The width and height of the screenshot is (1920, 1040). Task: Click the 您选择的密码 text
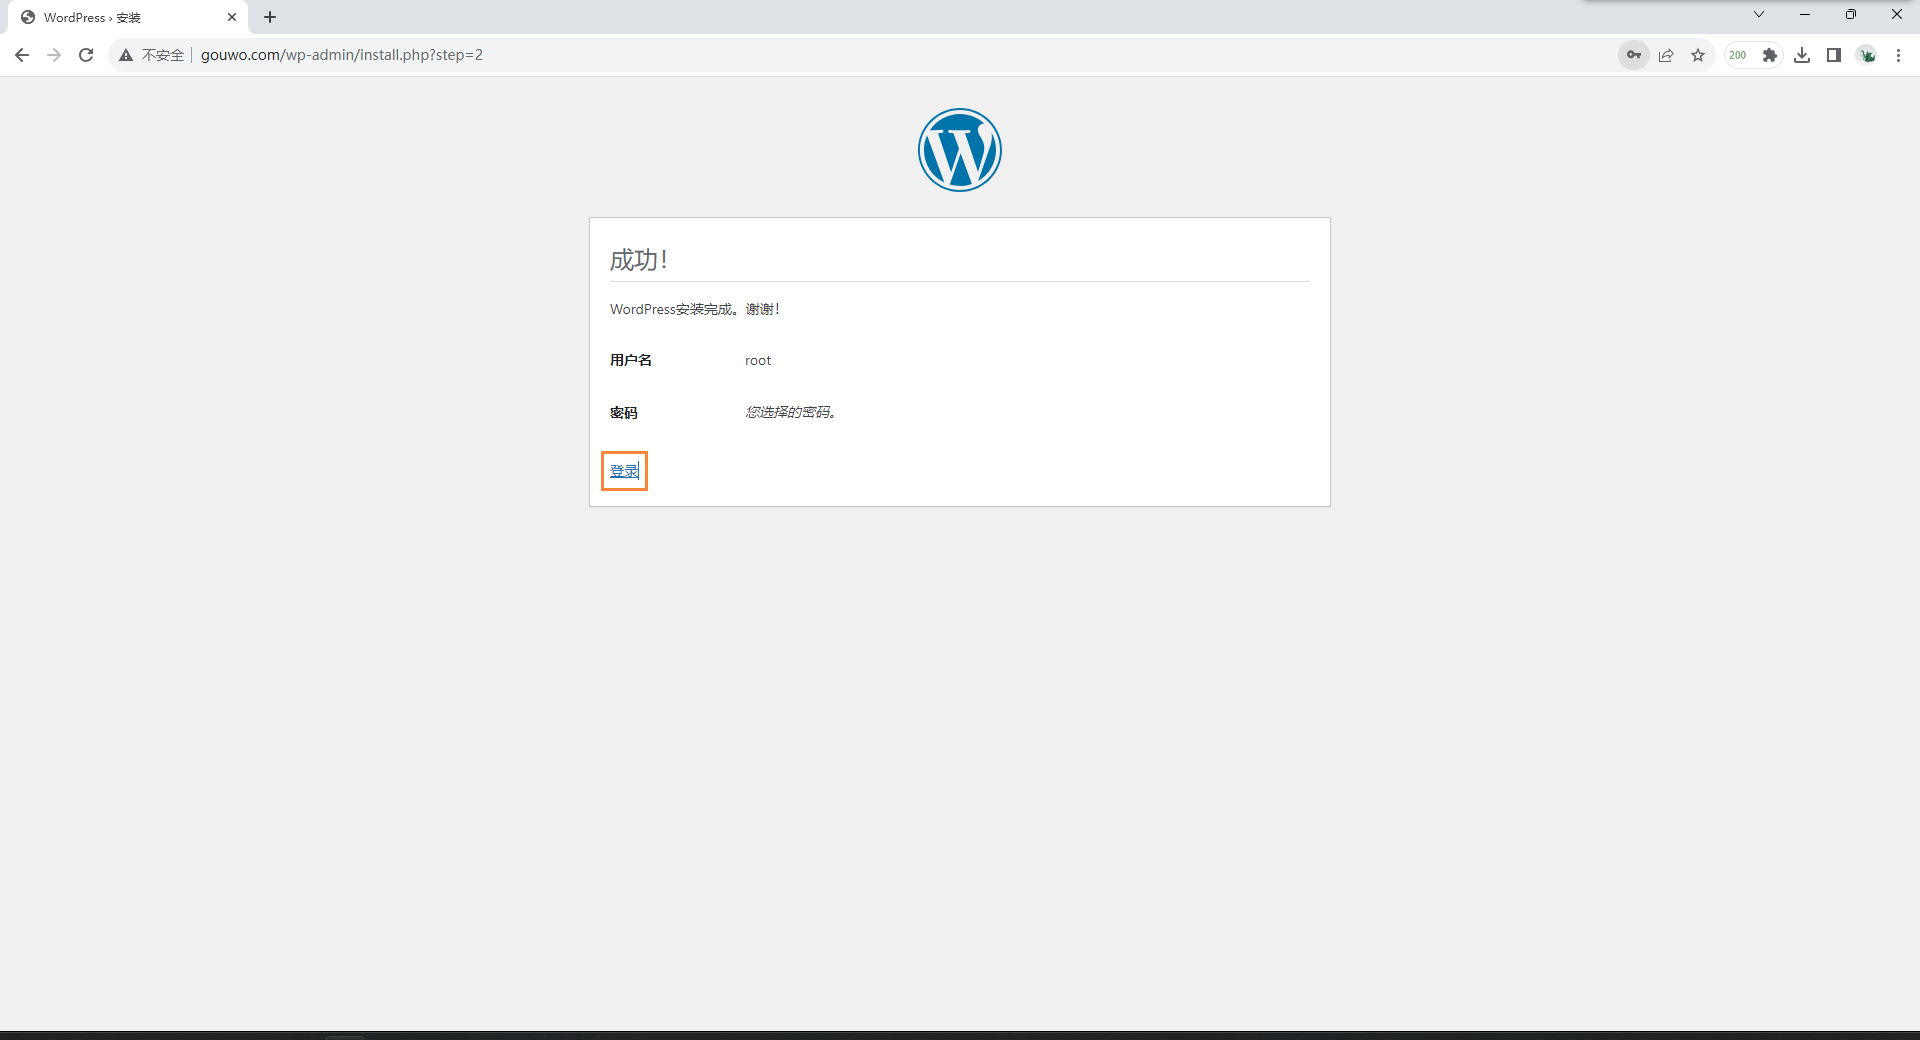790,412
